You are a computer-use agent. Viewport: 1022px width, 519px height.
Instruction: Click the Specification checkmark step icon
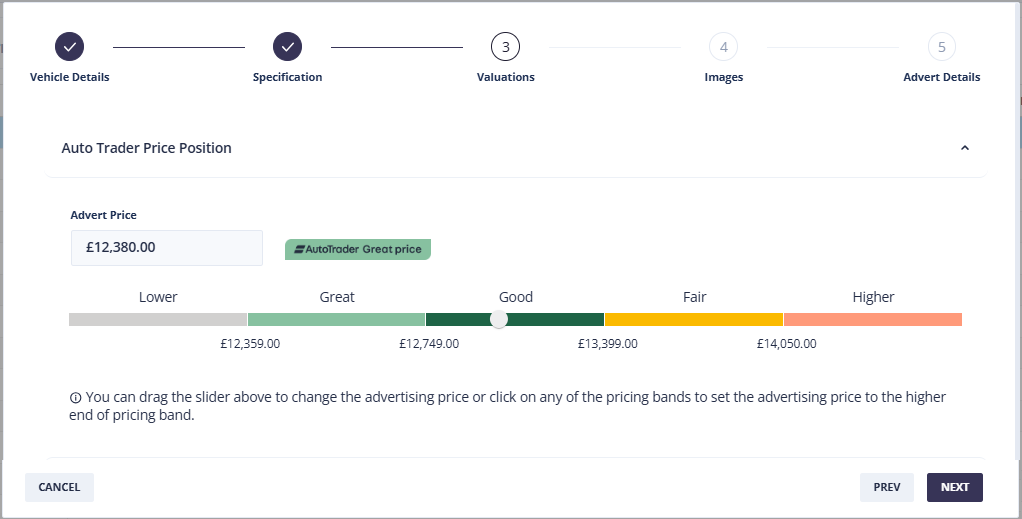287,46
